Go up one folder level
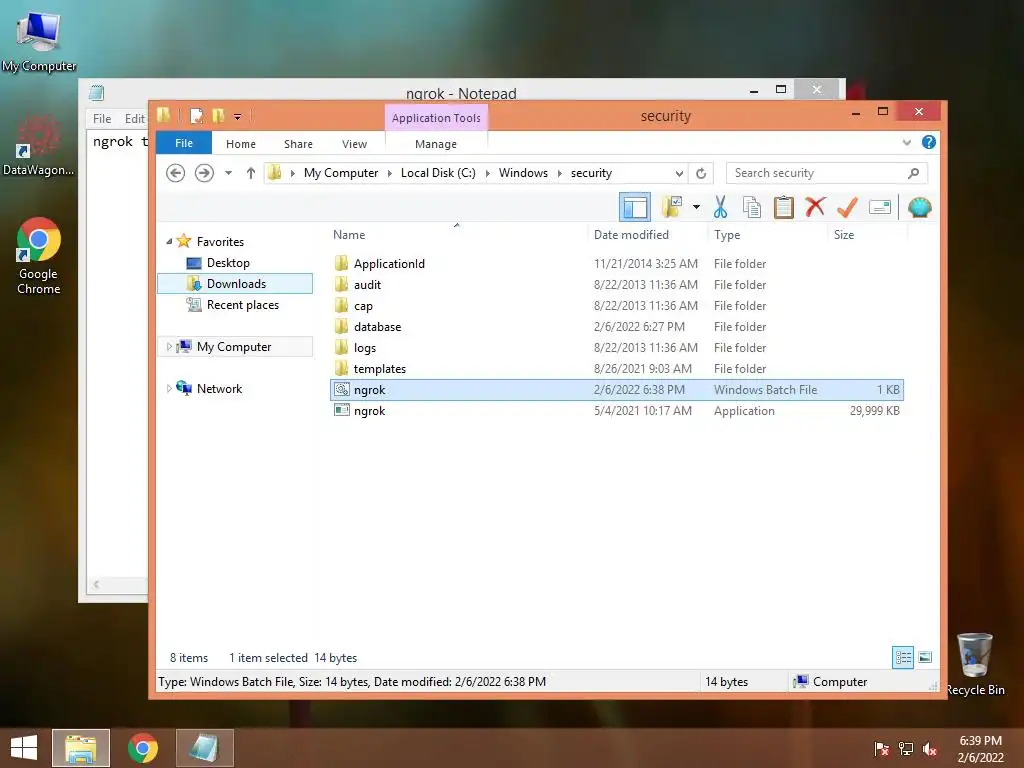Viewport: 1024px width, 768px height. [251, 173]
